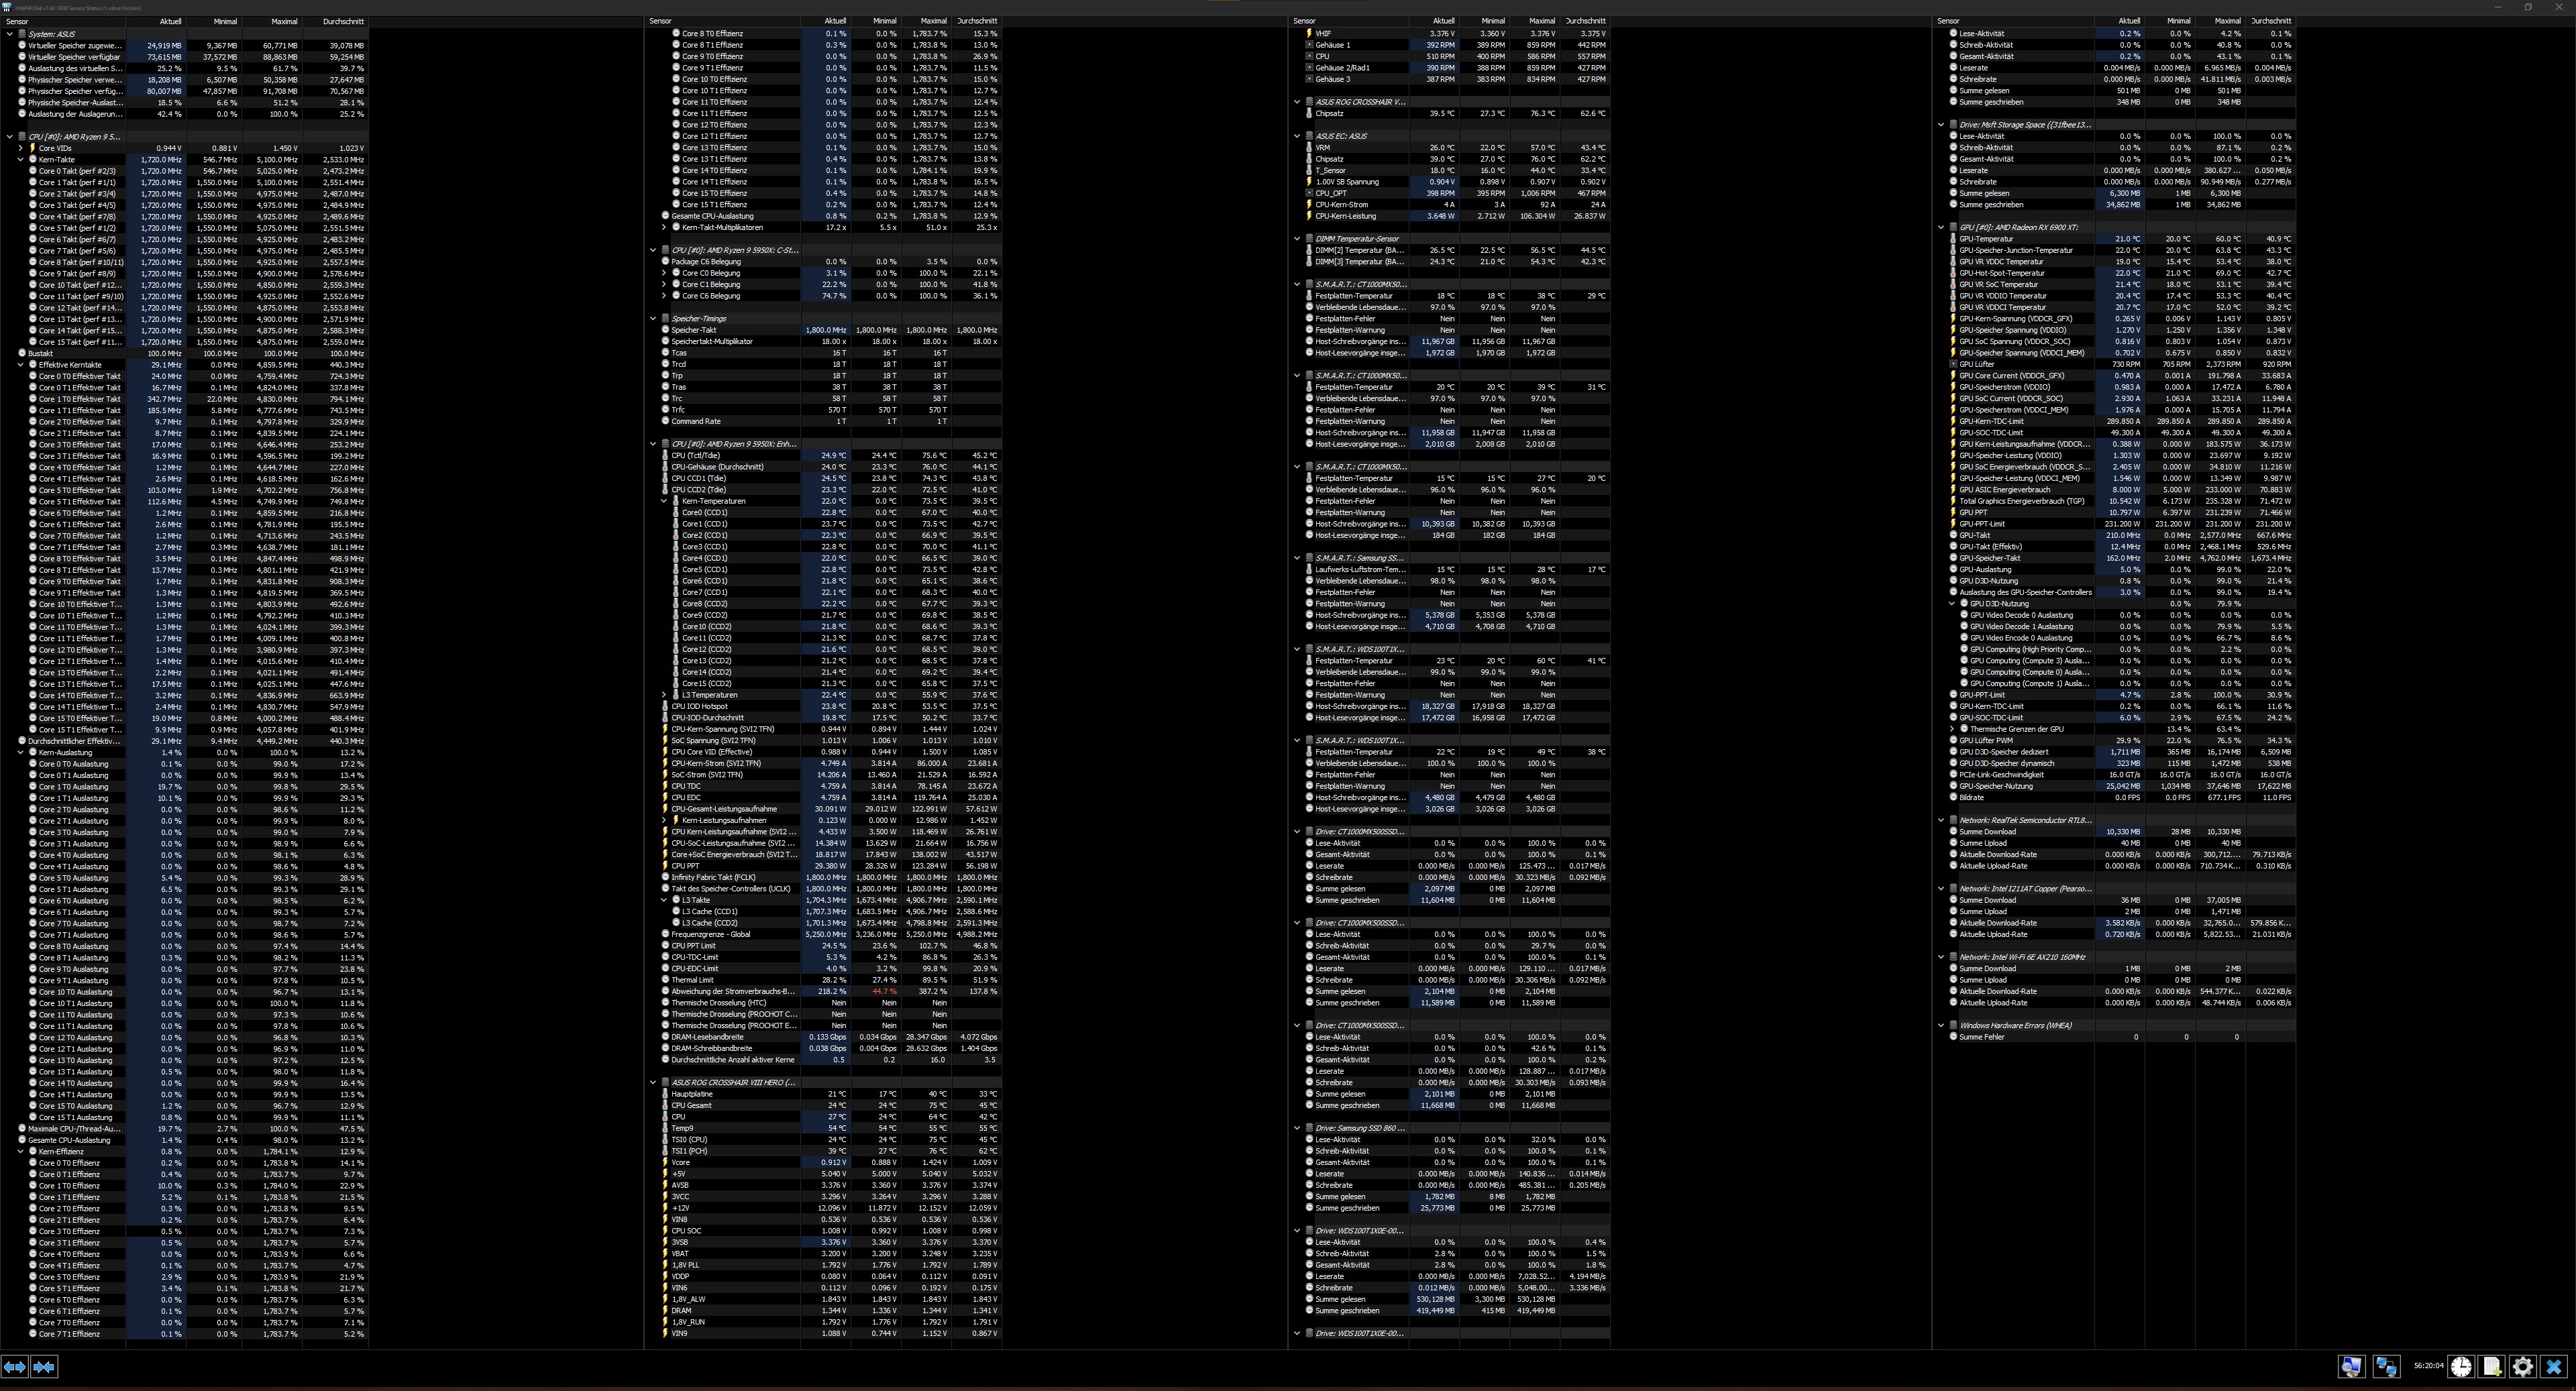Viewport: 2576px width, 1391px height.
Task: Collapse the Speicher-Timings sensor group
Action: (653, 319)
